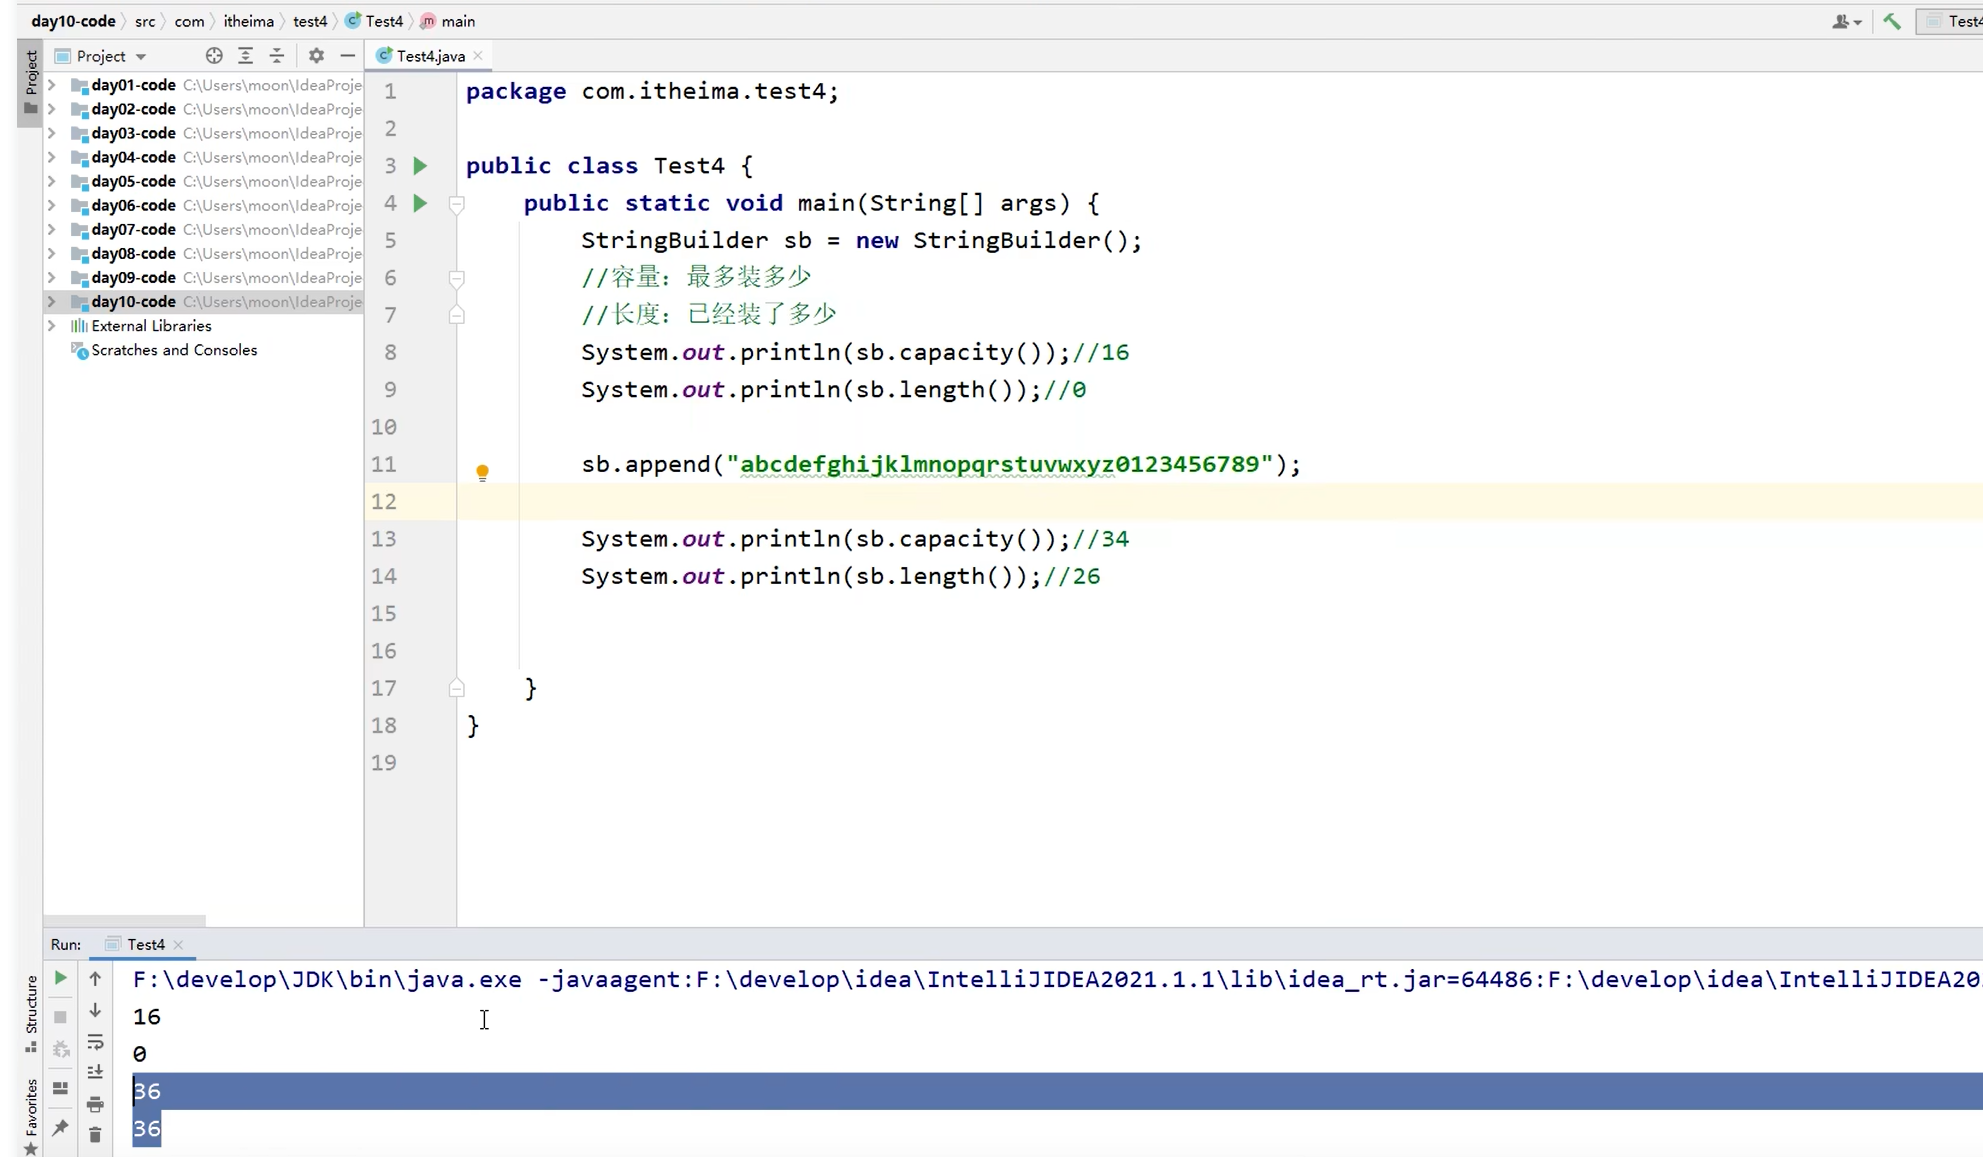Viewport: 1983px width, 1157px height.
Task: Click the locate/select opened file target icon
Action: 213,56
